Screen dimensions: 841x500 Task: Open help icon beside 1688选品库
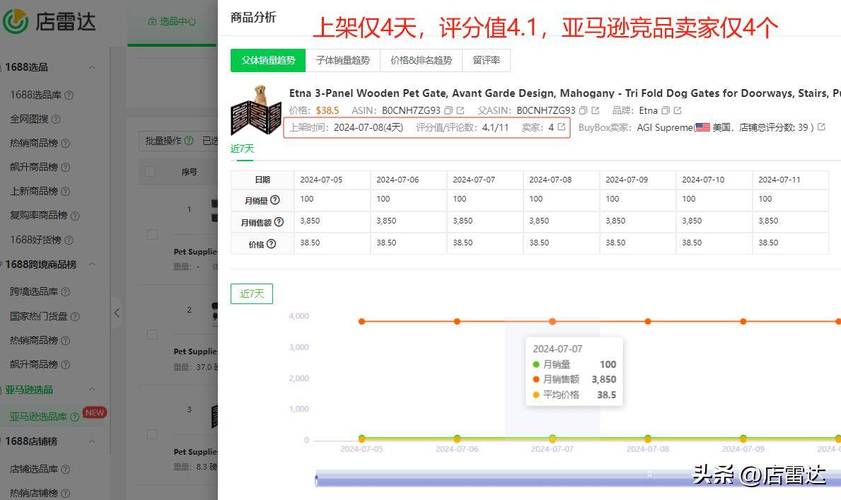69,95
